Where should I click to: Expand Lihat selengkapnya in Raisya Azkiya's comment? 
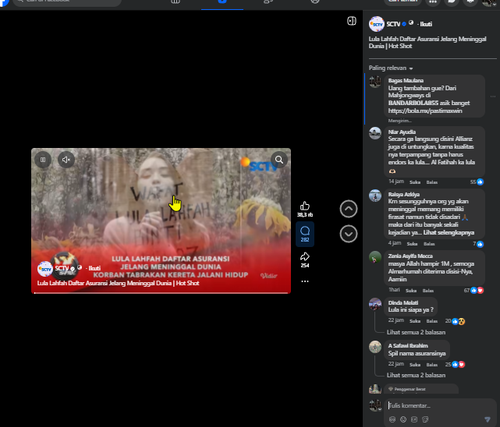[449, 232]
